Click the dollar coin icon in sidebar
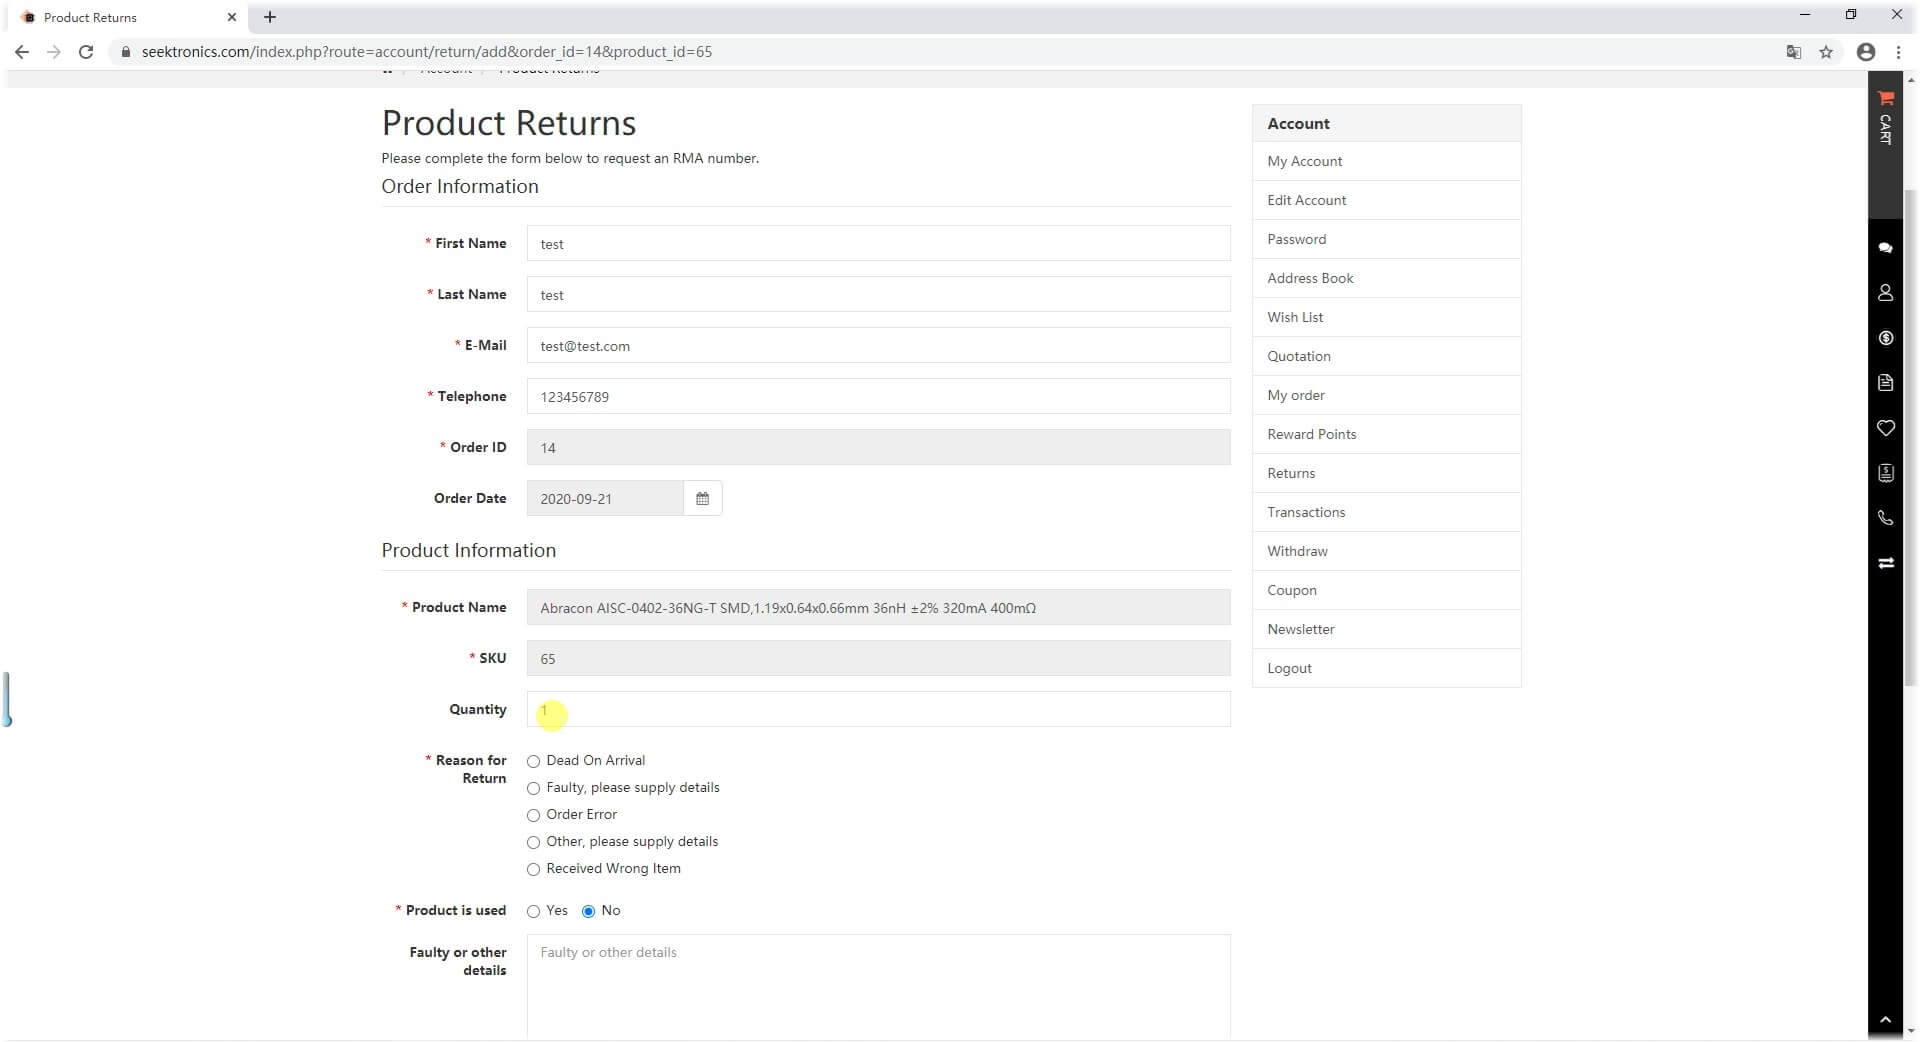 [1885, 338]
